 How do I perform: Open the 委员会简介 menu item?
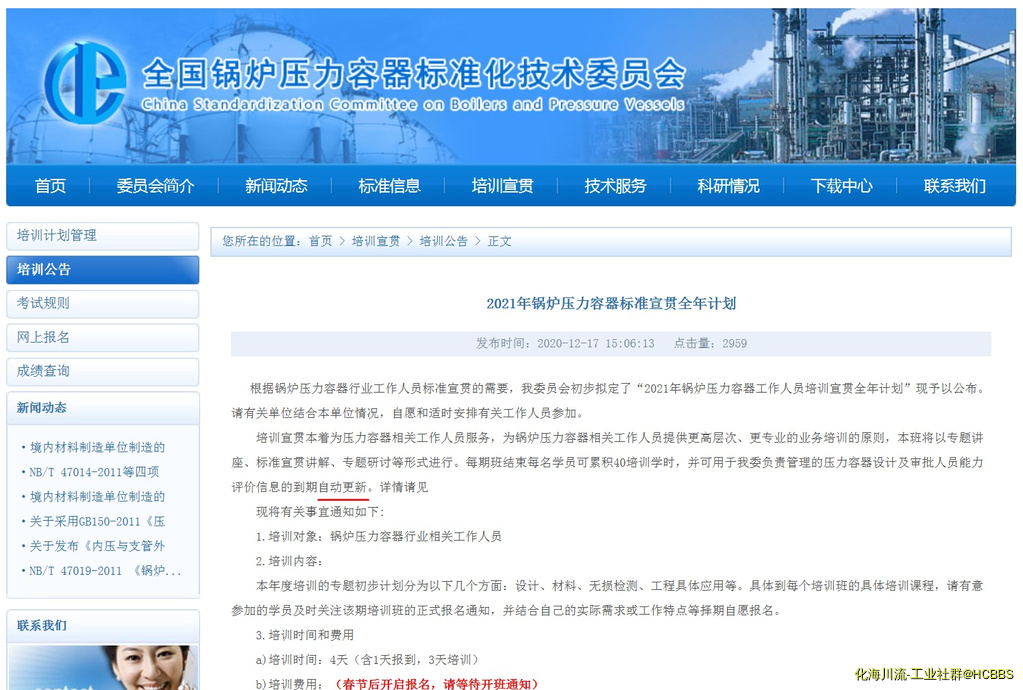pos(155,186)
